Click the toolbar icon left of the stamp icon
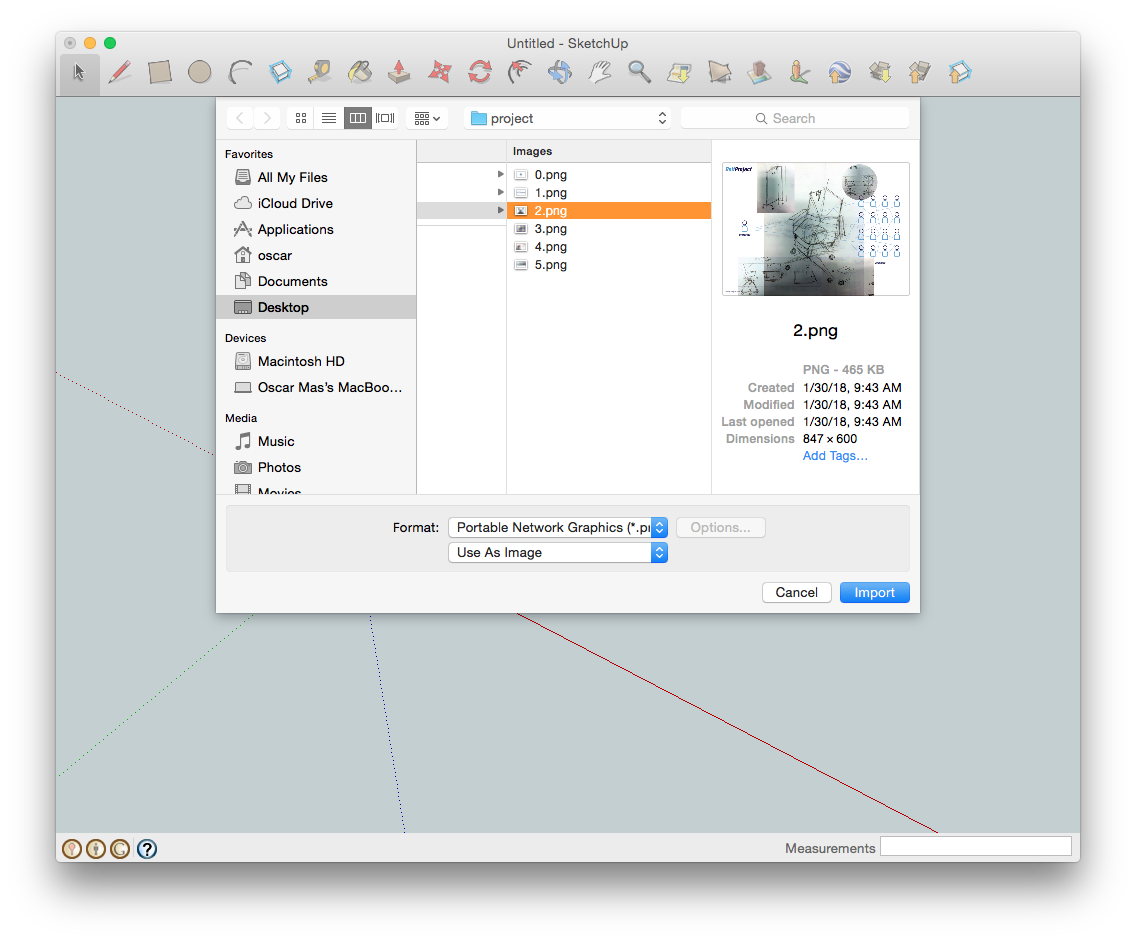1136x942 pixels. click(719, 72)
